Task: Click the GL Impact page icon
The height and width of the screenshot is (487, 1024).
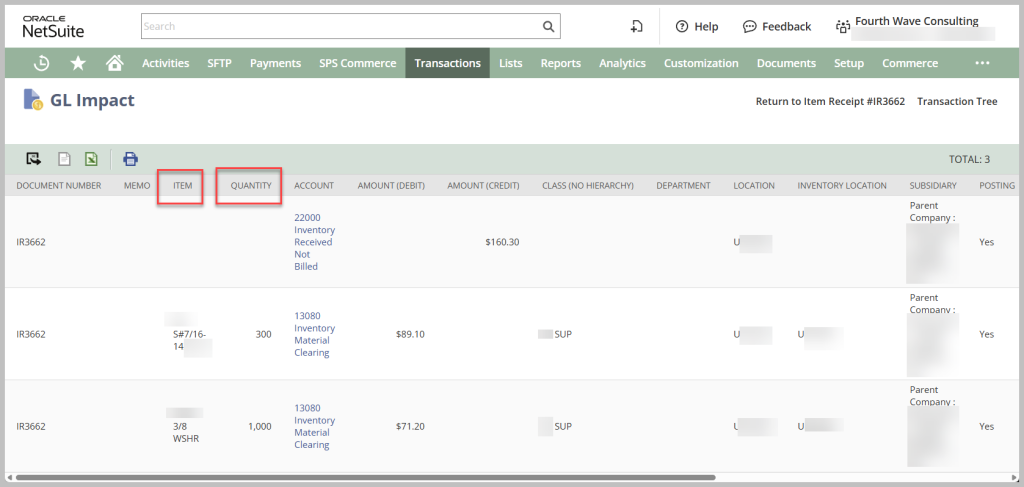Action: pyautogui.click(x=33, y=100)
